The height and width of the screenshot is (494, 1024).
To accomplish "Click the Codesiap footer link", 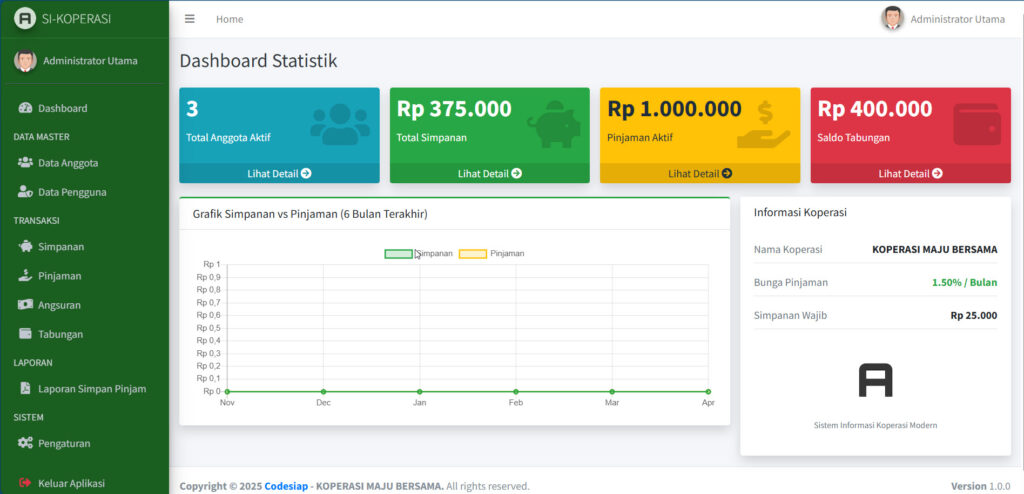I will [x=285, y=486].
